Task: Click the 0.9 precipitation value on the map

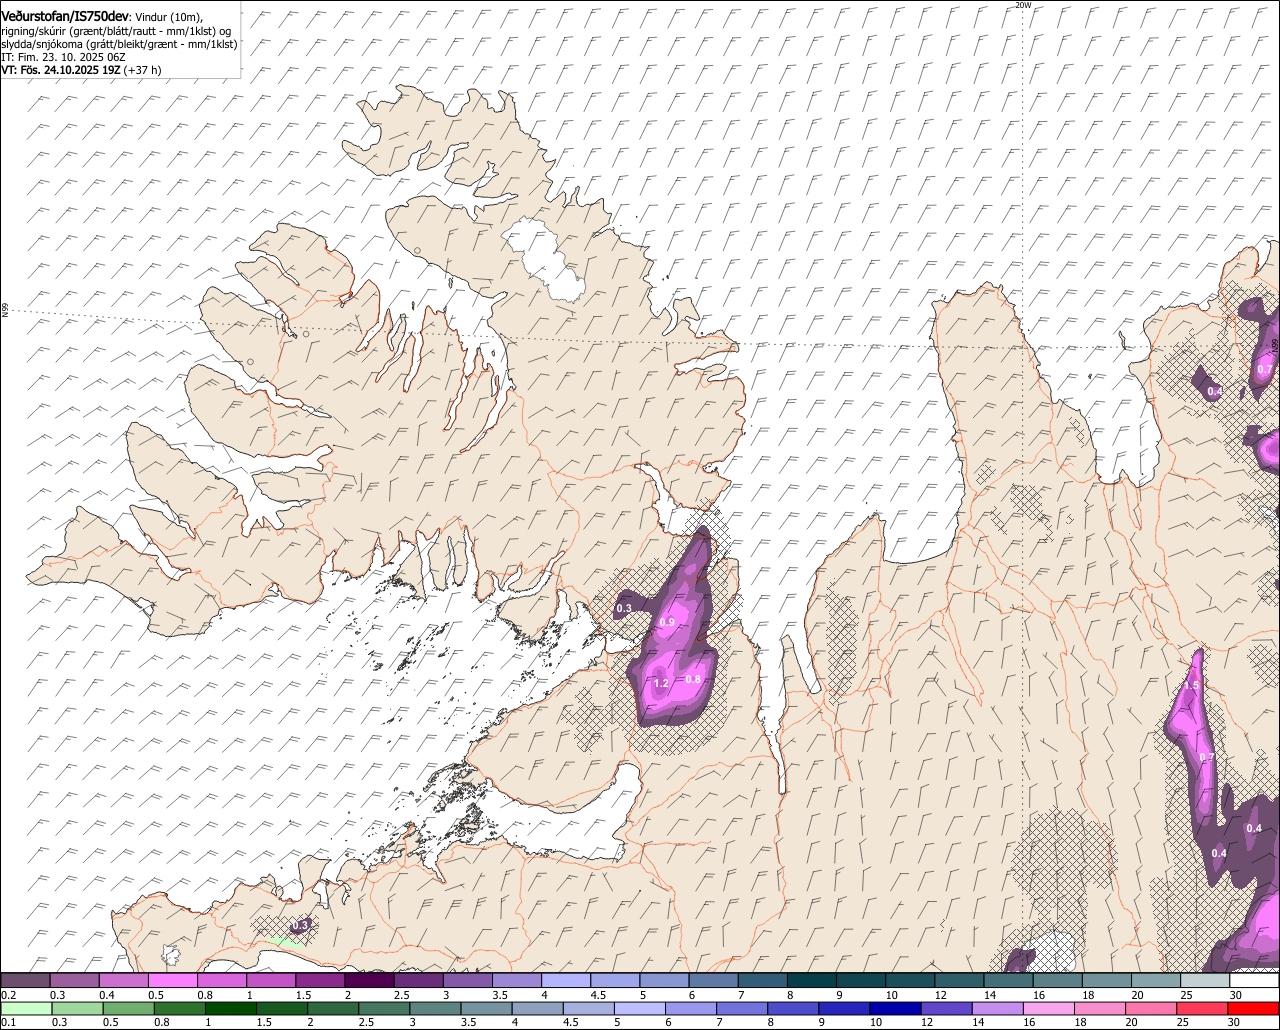Action: pyautogui.click(x=668, y=623)
